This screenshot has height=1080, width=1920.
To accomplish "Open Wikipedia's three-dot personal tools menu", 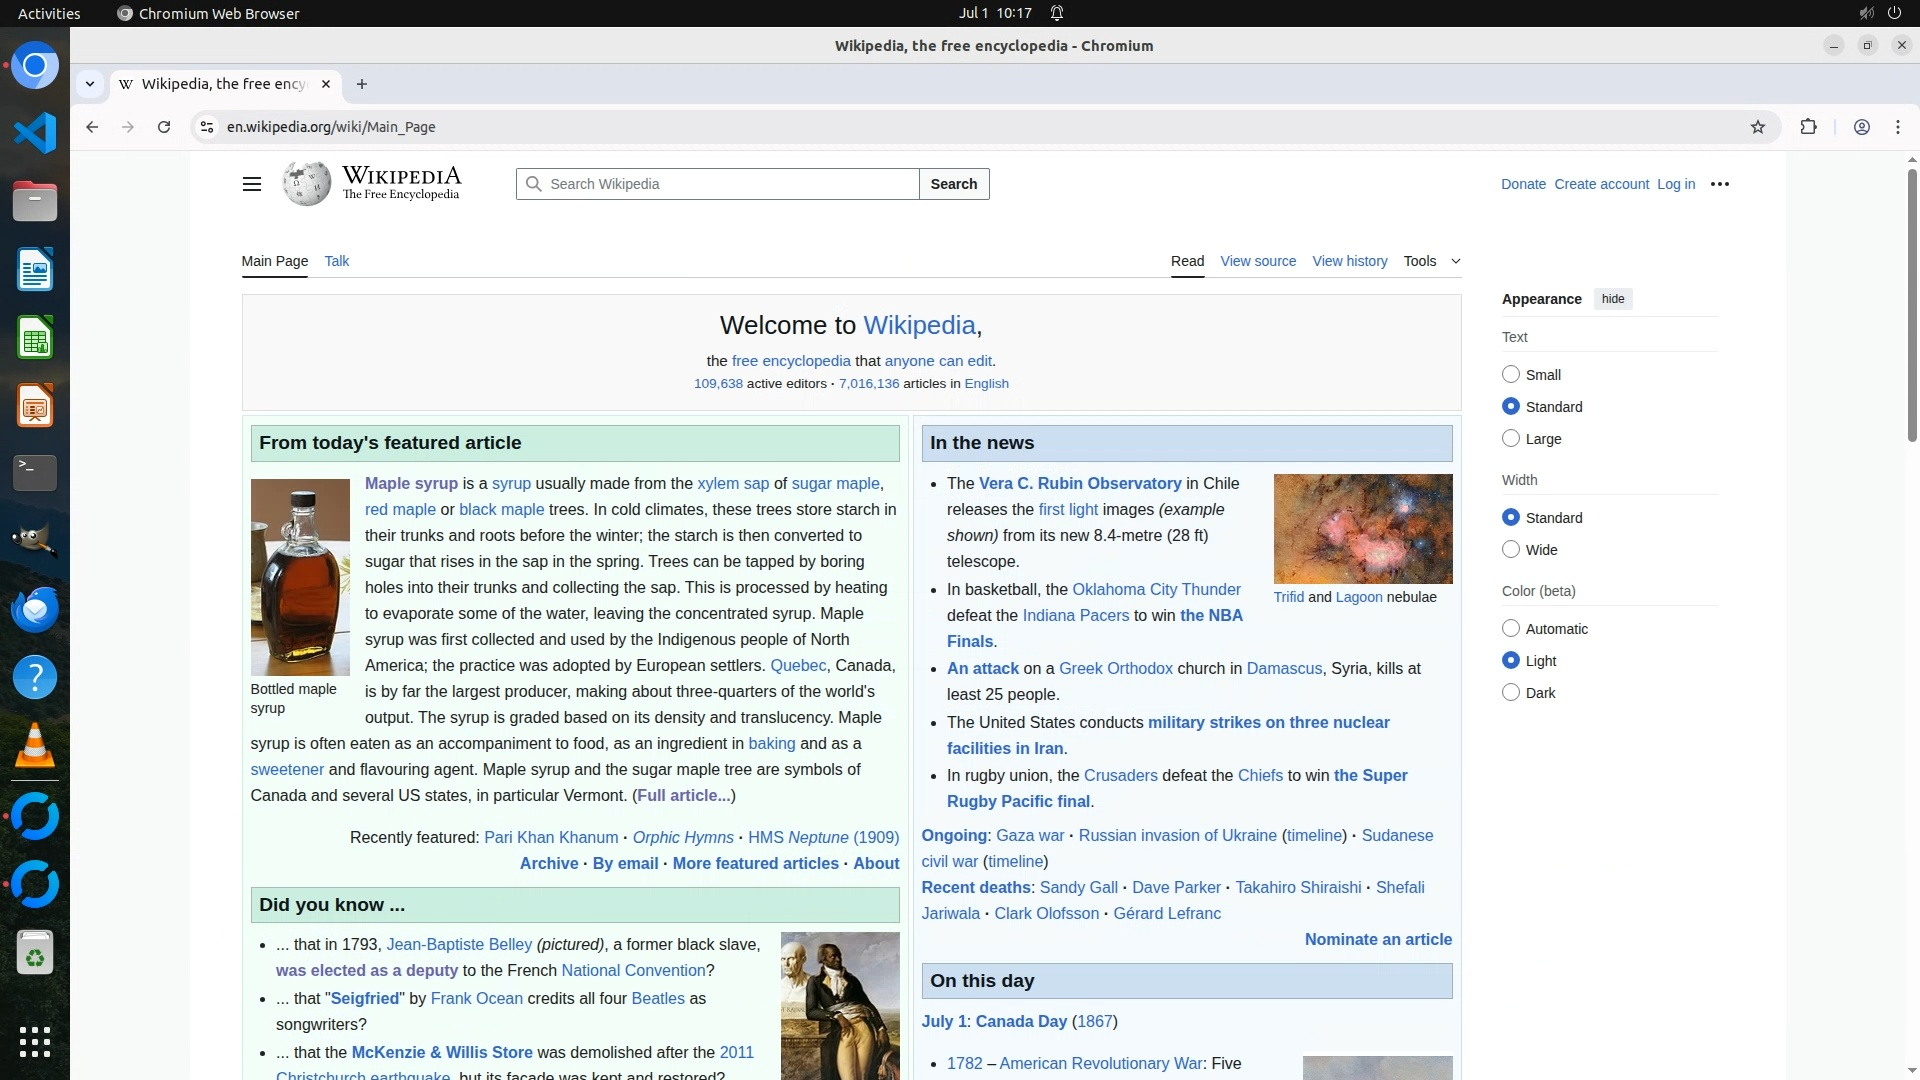I will pyautogui.click(x=1720, y=184).
